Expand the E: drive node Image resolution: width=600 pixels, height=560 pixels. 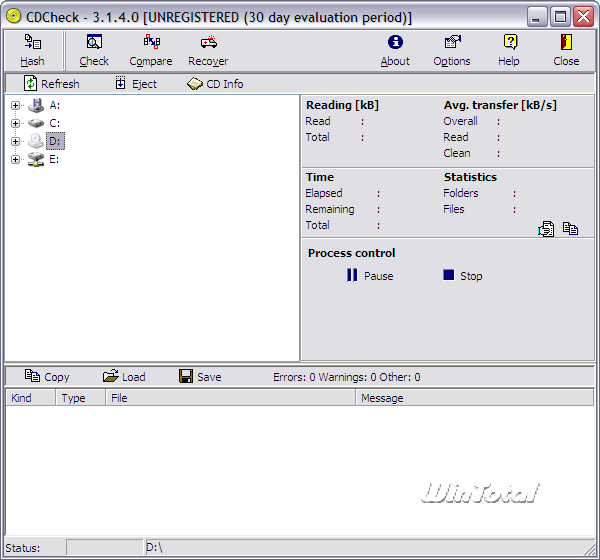click(x=15, y=159)
